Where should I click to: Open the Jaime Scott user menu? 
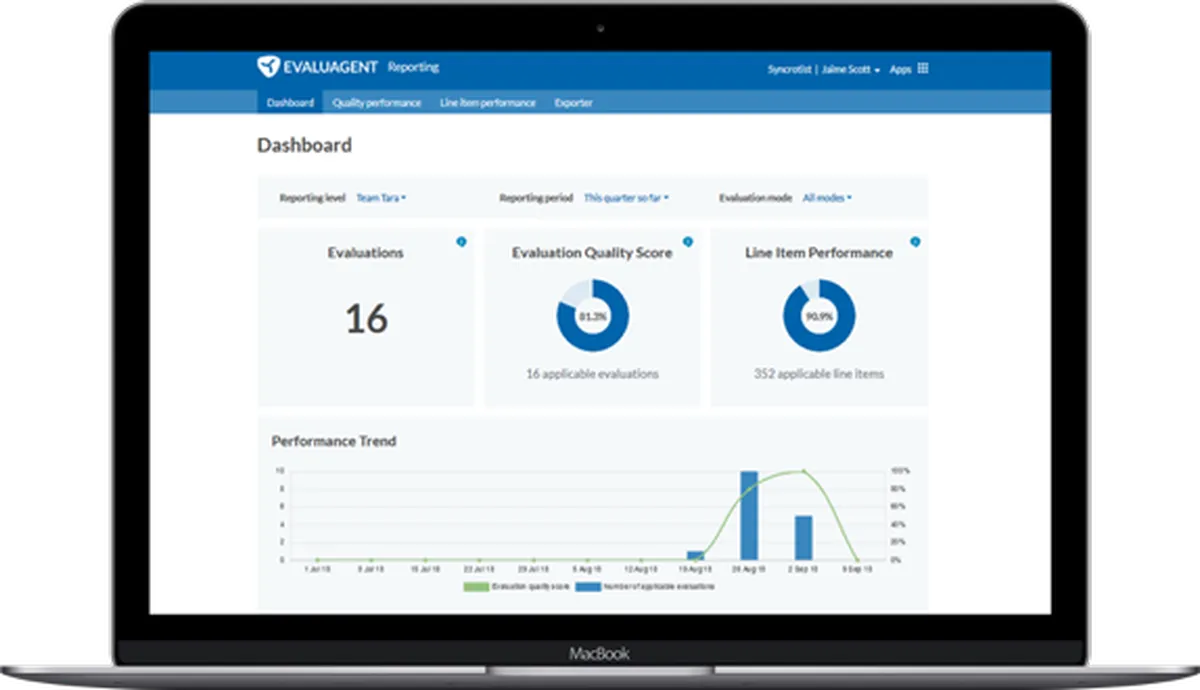tap(851, 70)
